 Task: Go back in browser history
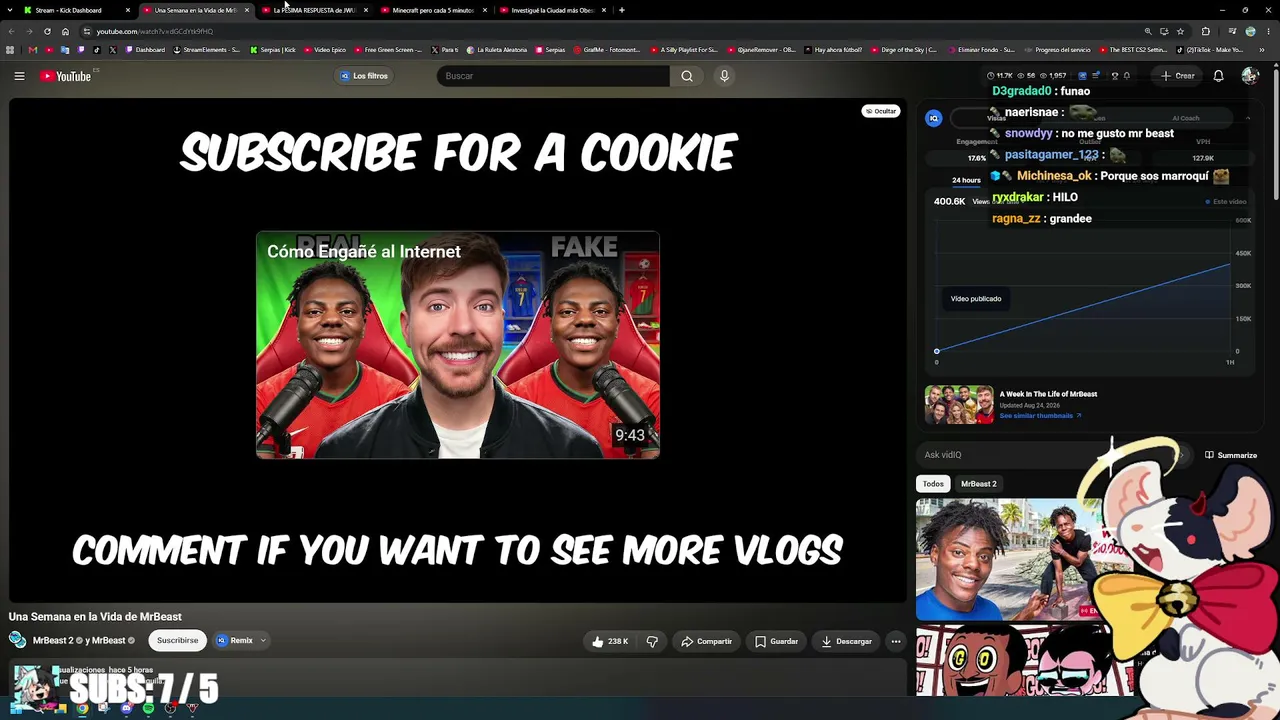[x=11, y=31]
